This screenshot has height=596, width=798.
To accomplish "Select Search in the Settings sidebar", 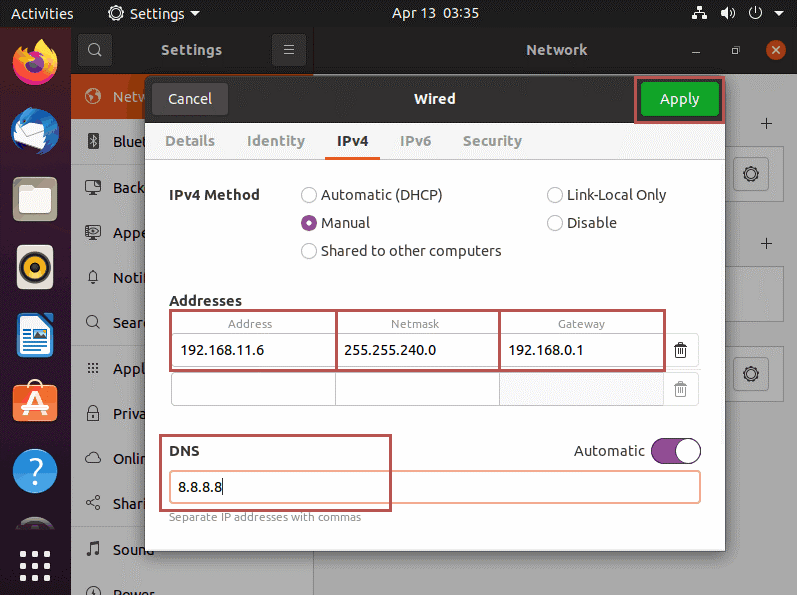I will [x=108, y=323].
